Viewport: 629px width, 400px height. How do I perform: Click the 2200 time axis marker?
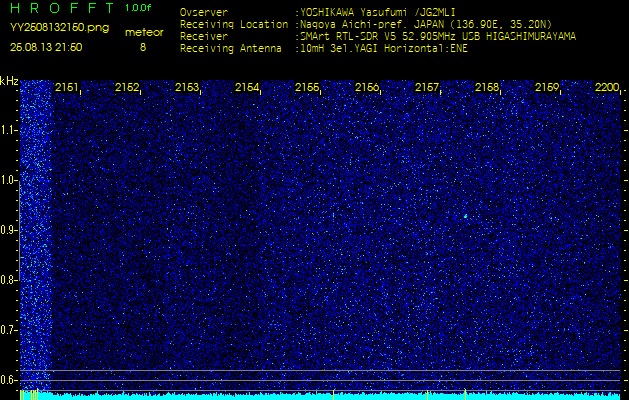607,87
